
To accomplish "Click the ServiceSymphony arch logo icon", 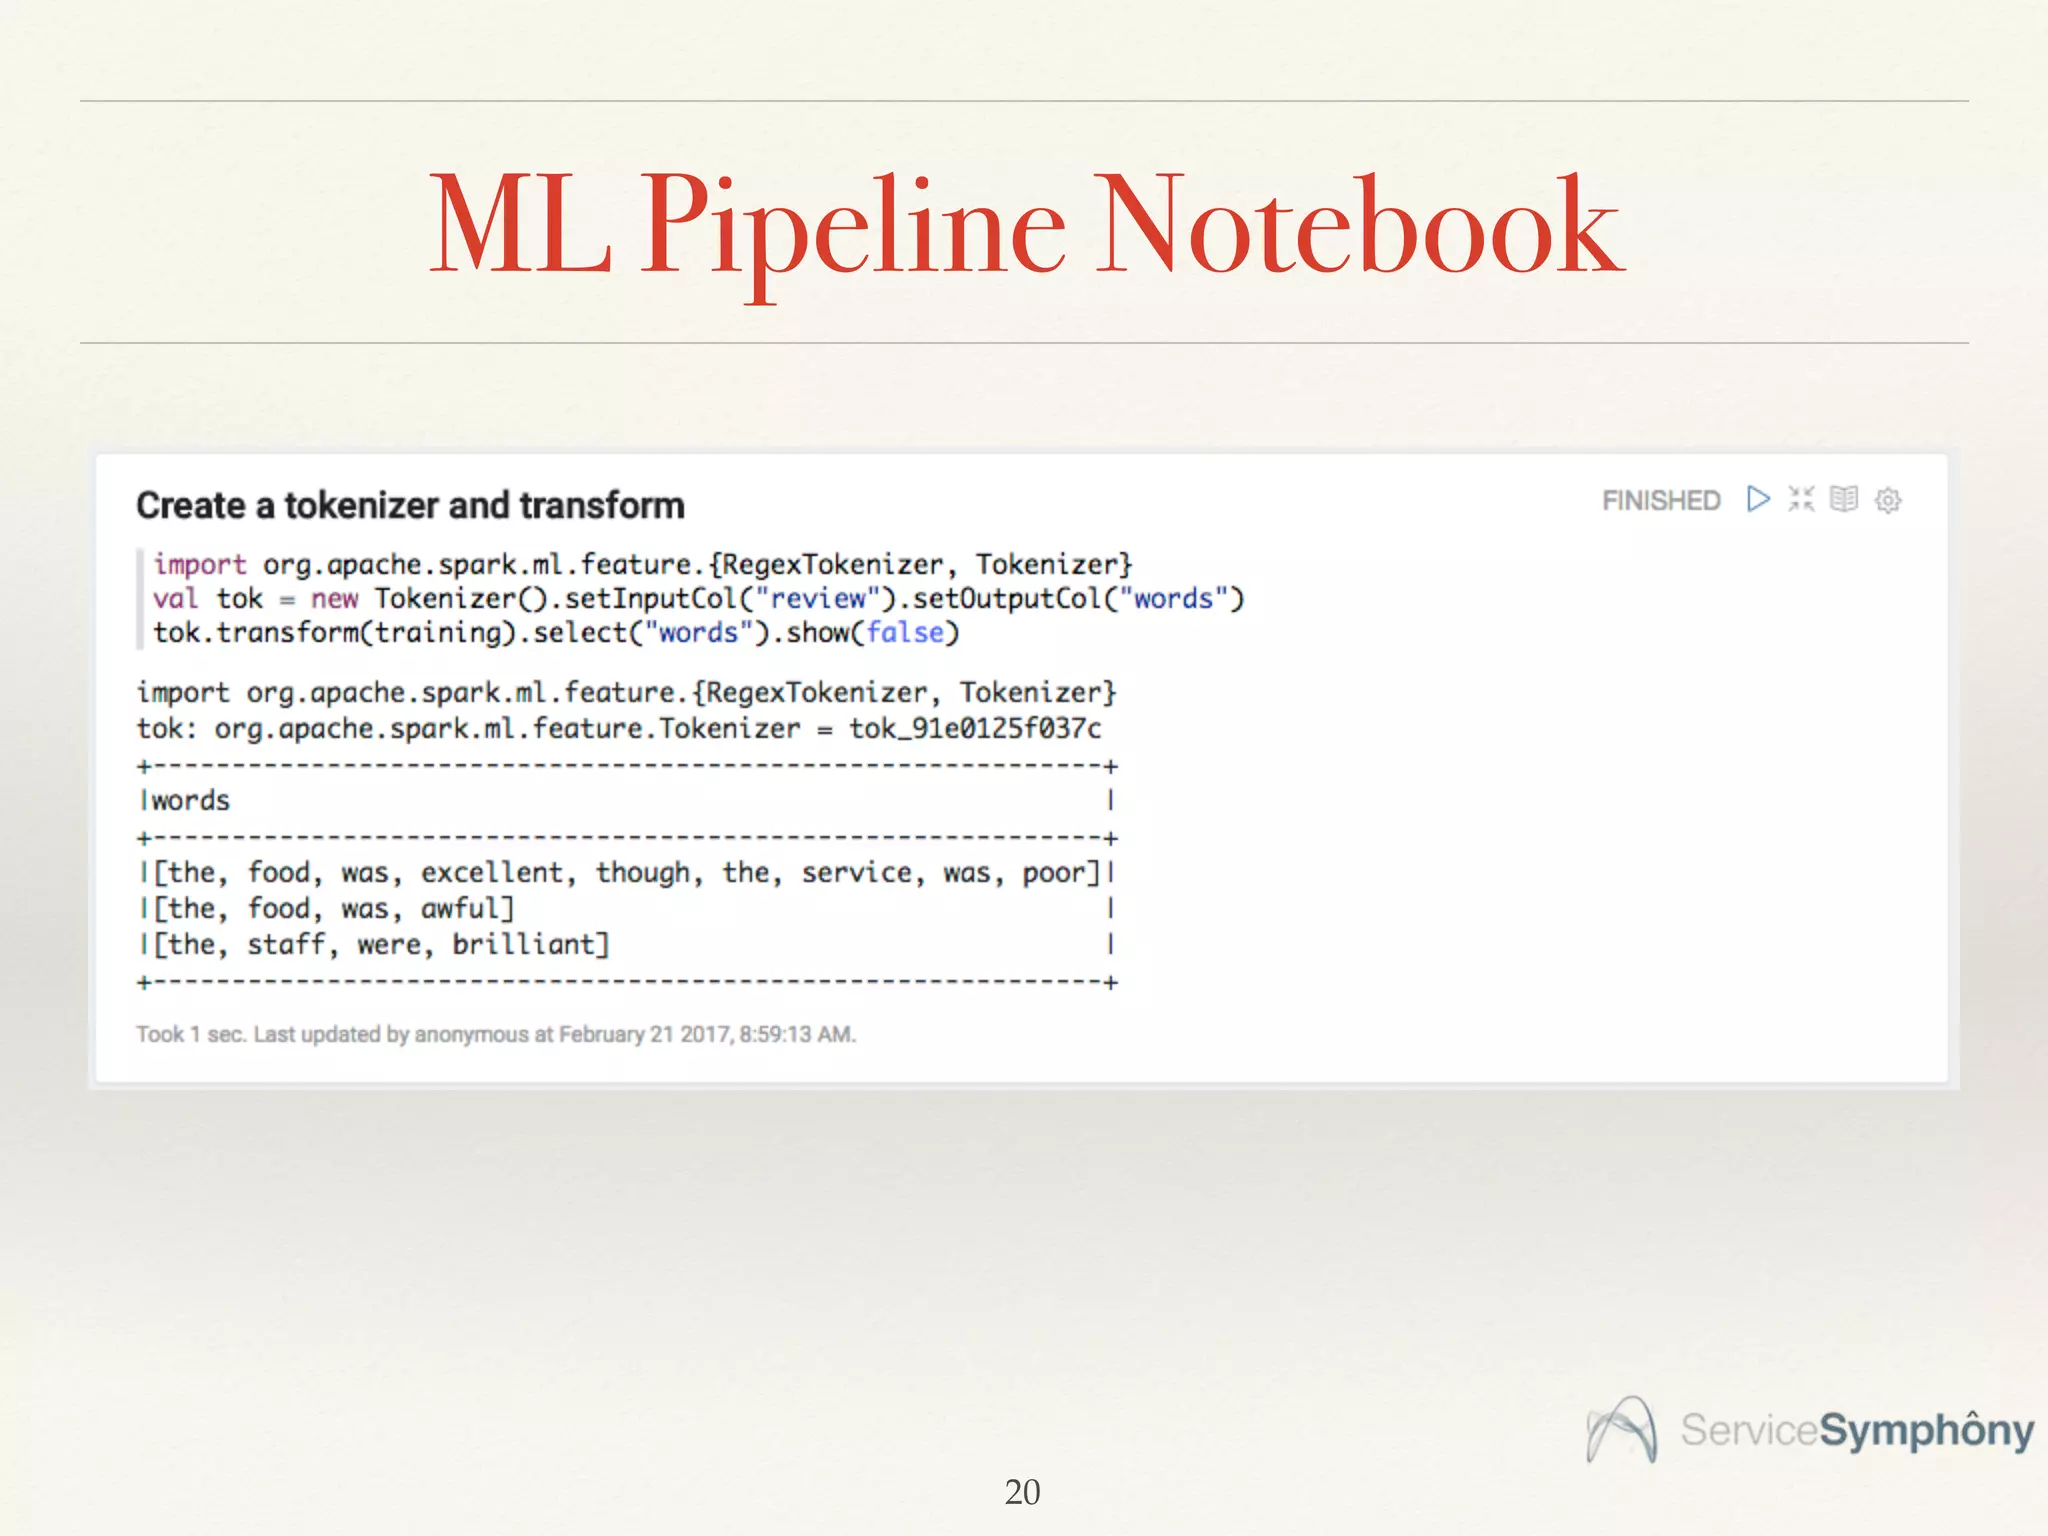I will (1621, 1429).
